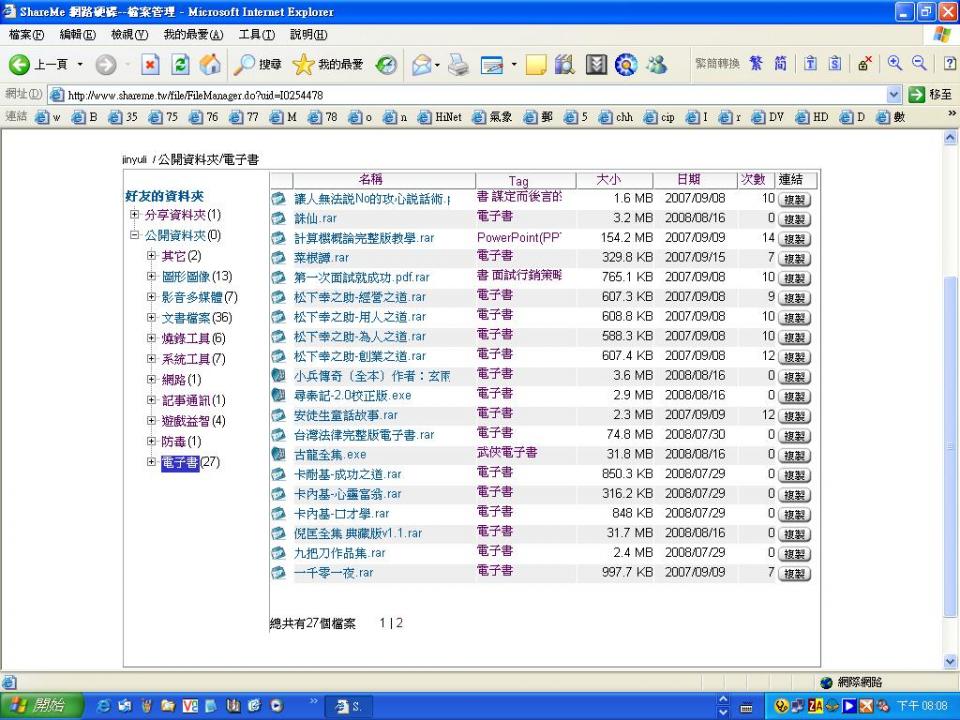
Task: Click the ZA ZoneAlarm tray icon
Action: coord(815,706)
